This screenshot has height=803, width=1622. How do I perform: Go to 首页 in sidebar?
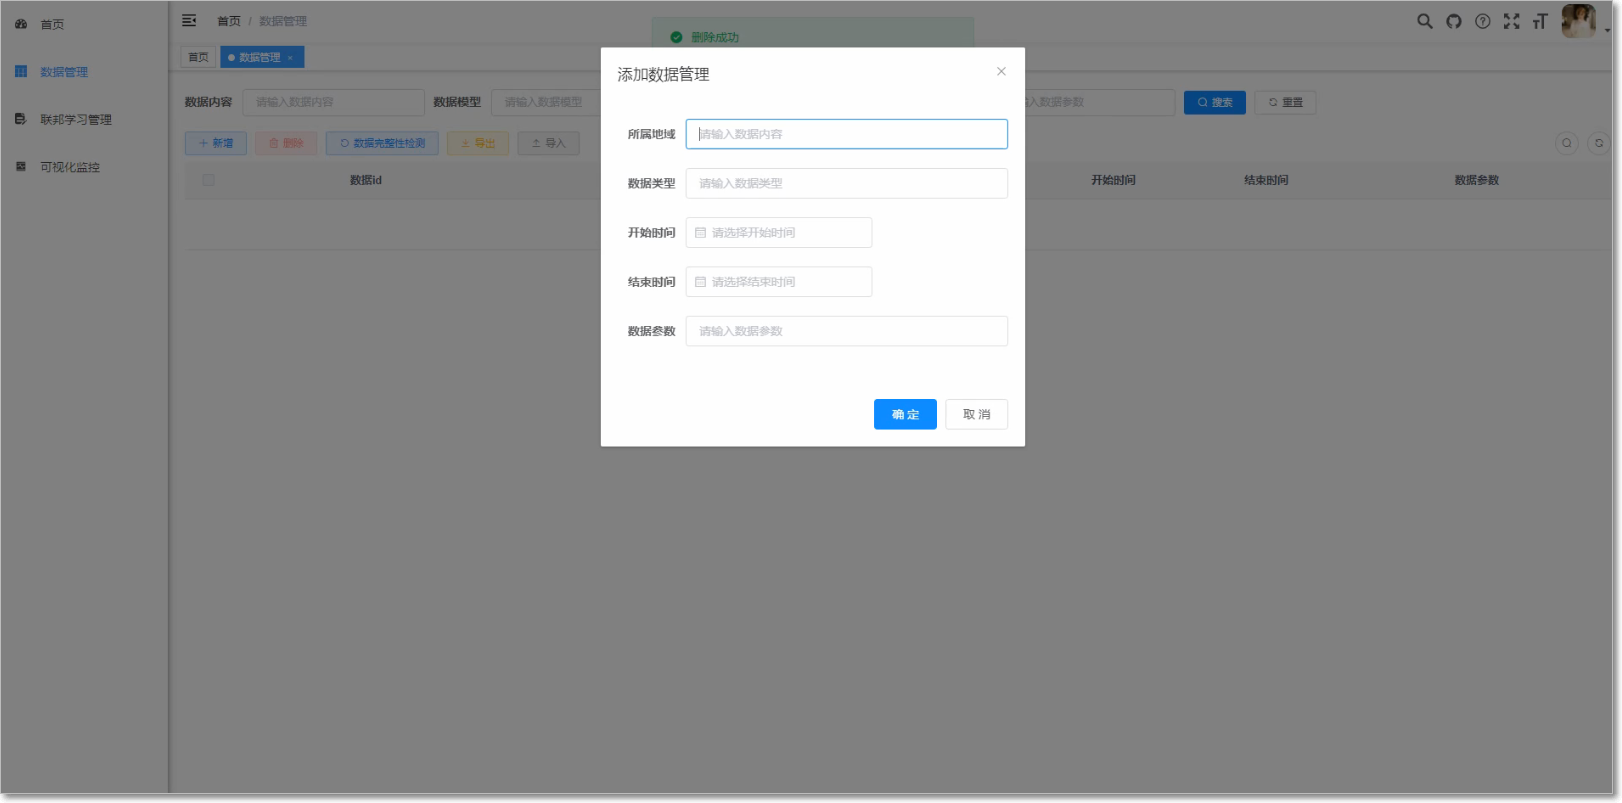52,24
